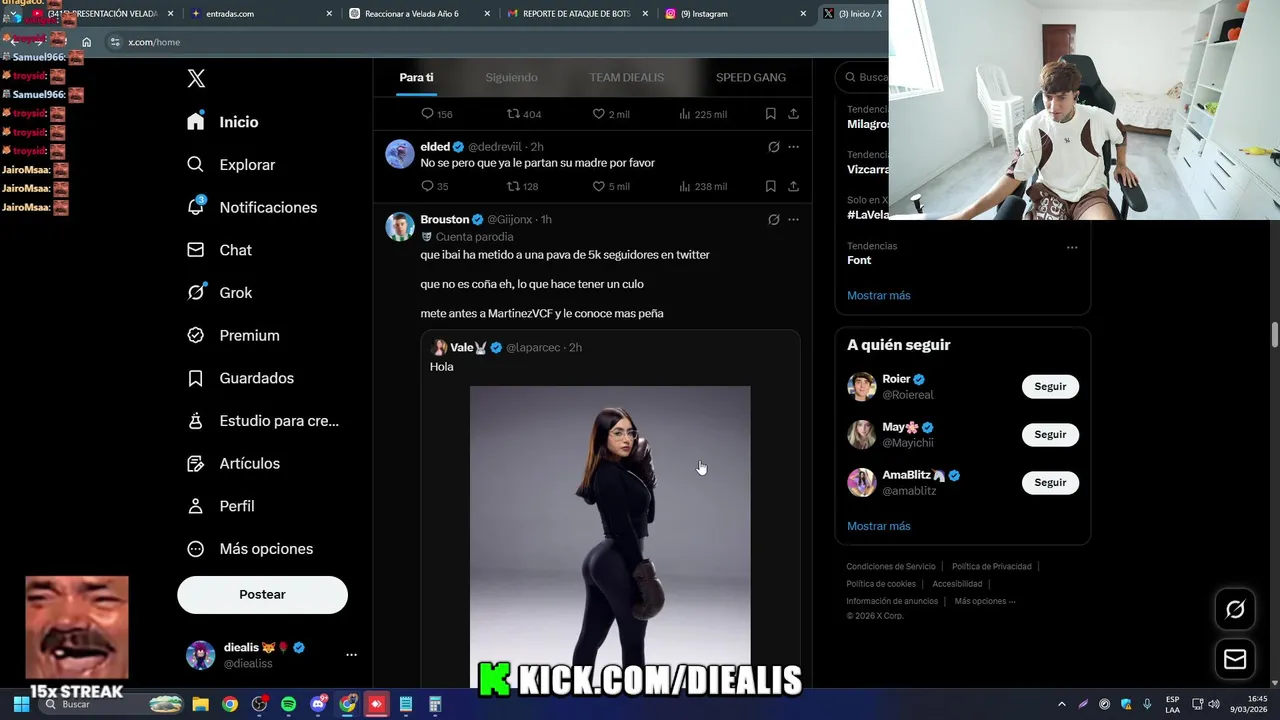This screenshot has width=1280, height=720.
Task: Close Reaccionar a Velada Año 6 tab
Action: coord(487,14)
